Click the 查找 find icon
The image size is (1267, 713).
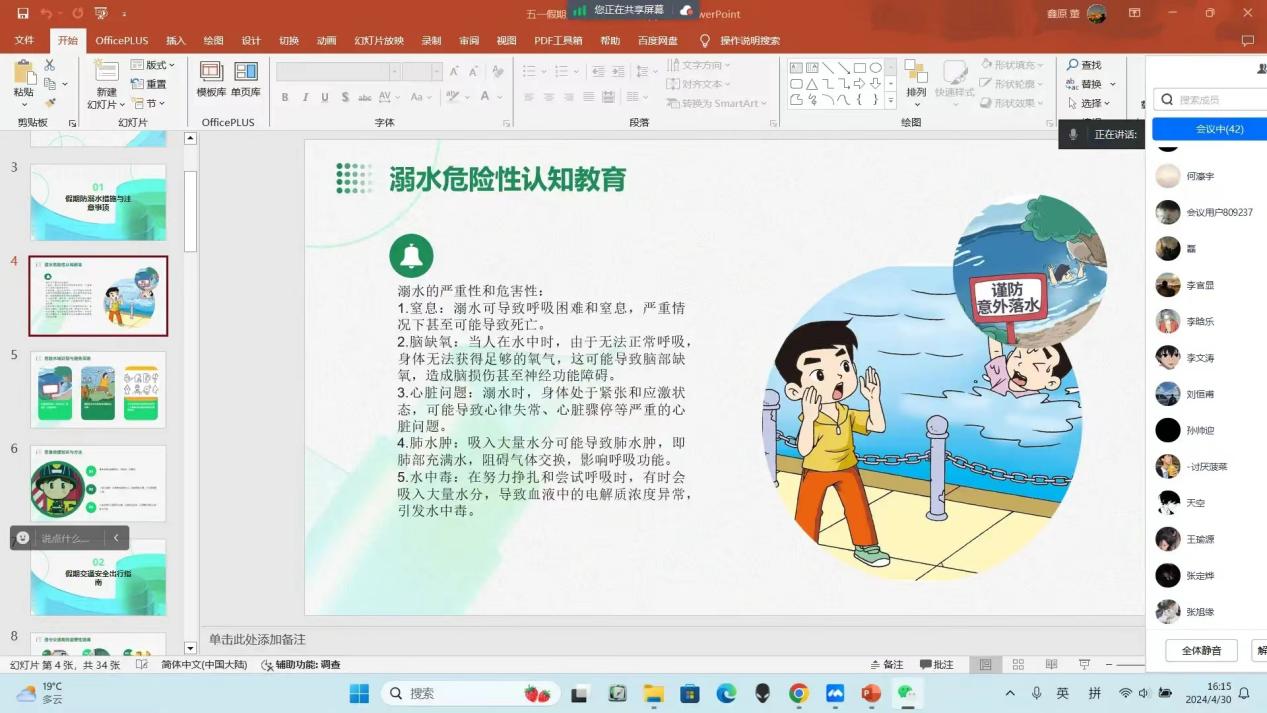point(1084,65)
